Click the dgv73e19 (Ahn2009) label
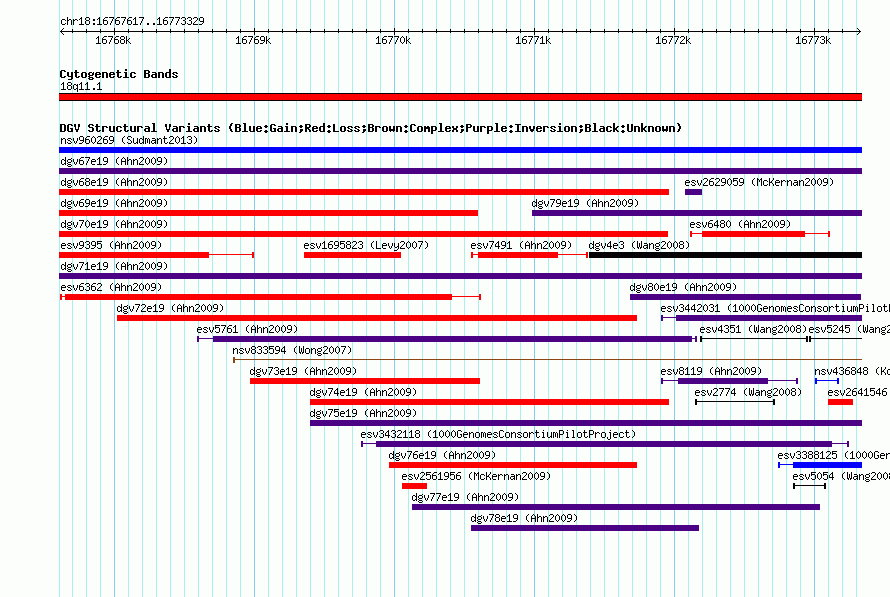 pos(303,371)
